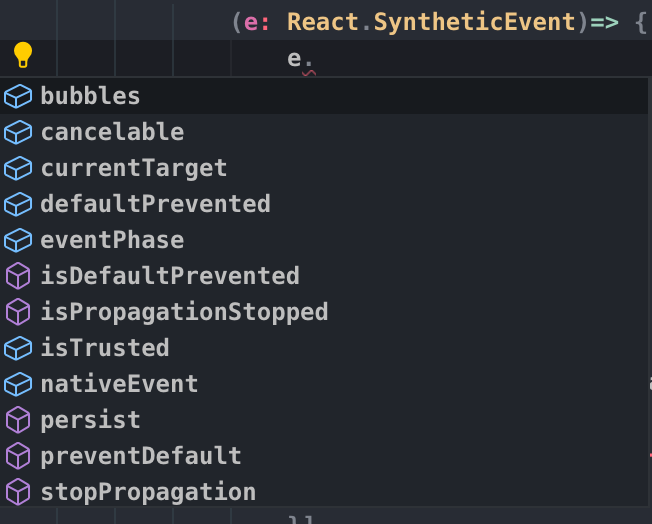Insert preventDefault from suggestions
Viewport: 652px width, 524px height.
[x=141, y=456]
